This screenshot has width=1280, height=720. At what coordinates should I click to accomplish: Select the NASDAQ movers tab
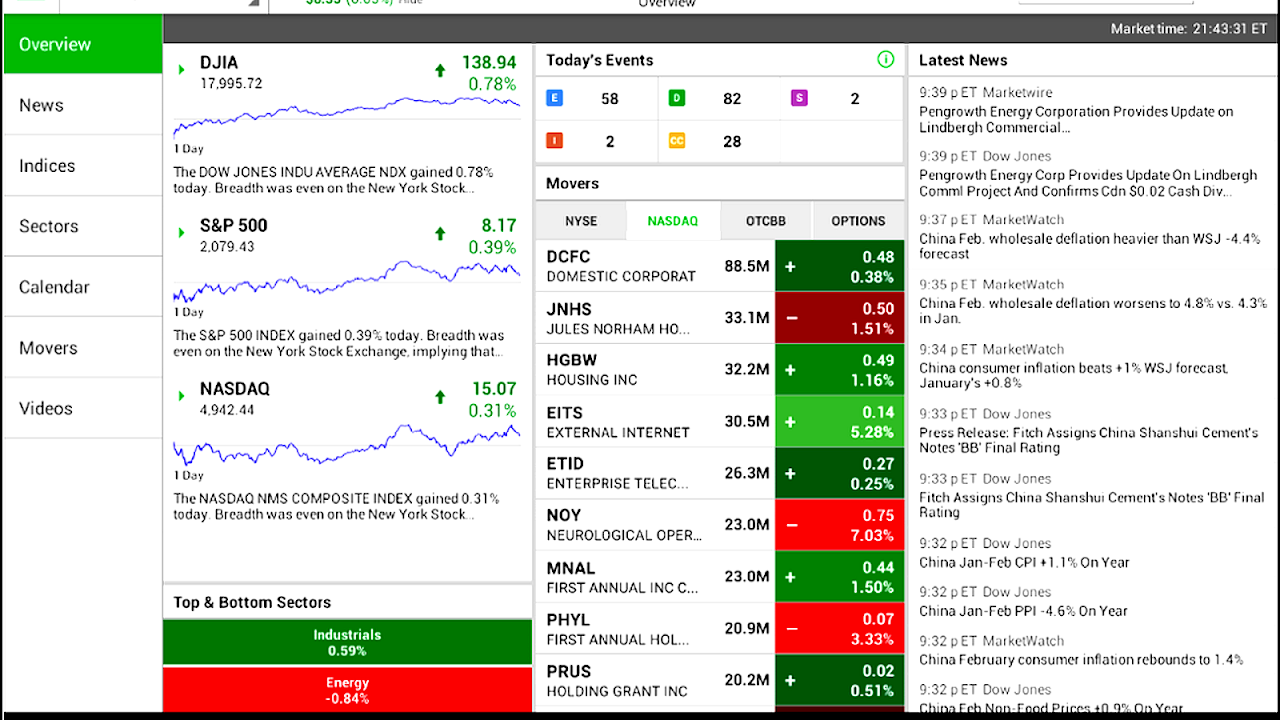click(x=673, y=221)
